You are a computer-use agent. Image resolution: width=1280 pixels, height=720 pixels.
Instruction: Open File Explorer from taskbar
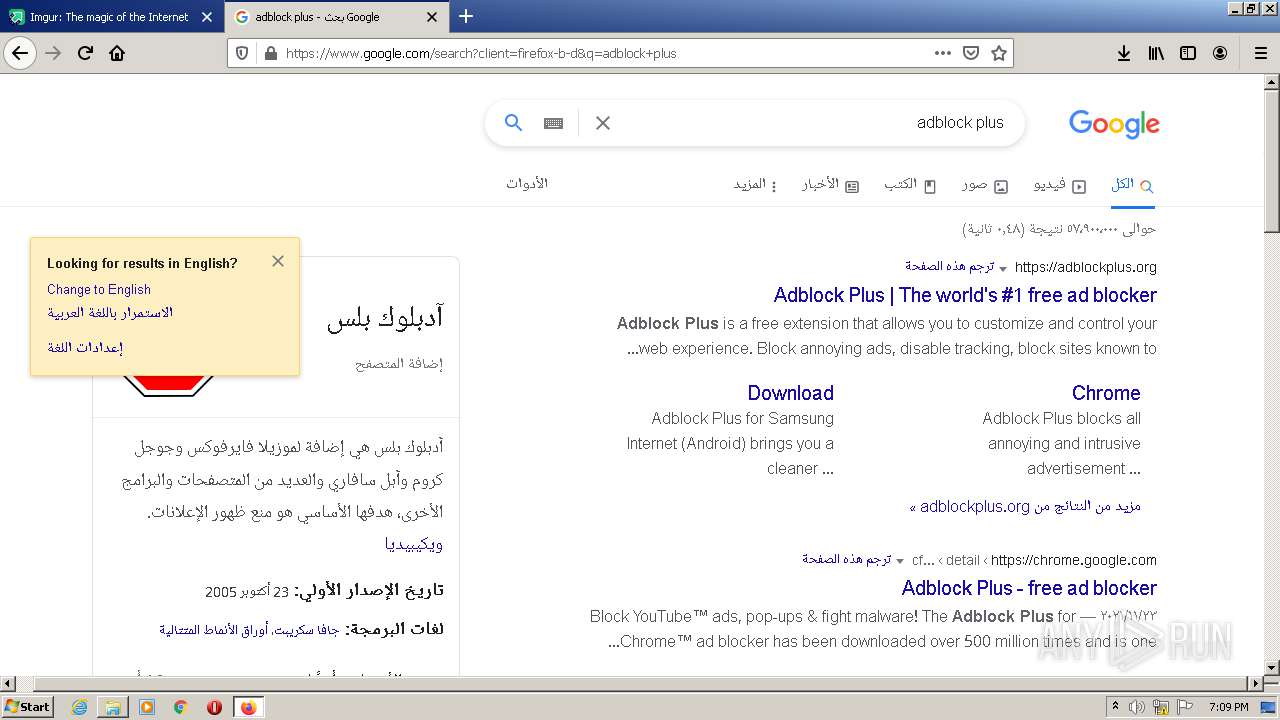[x=113, y=707]
